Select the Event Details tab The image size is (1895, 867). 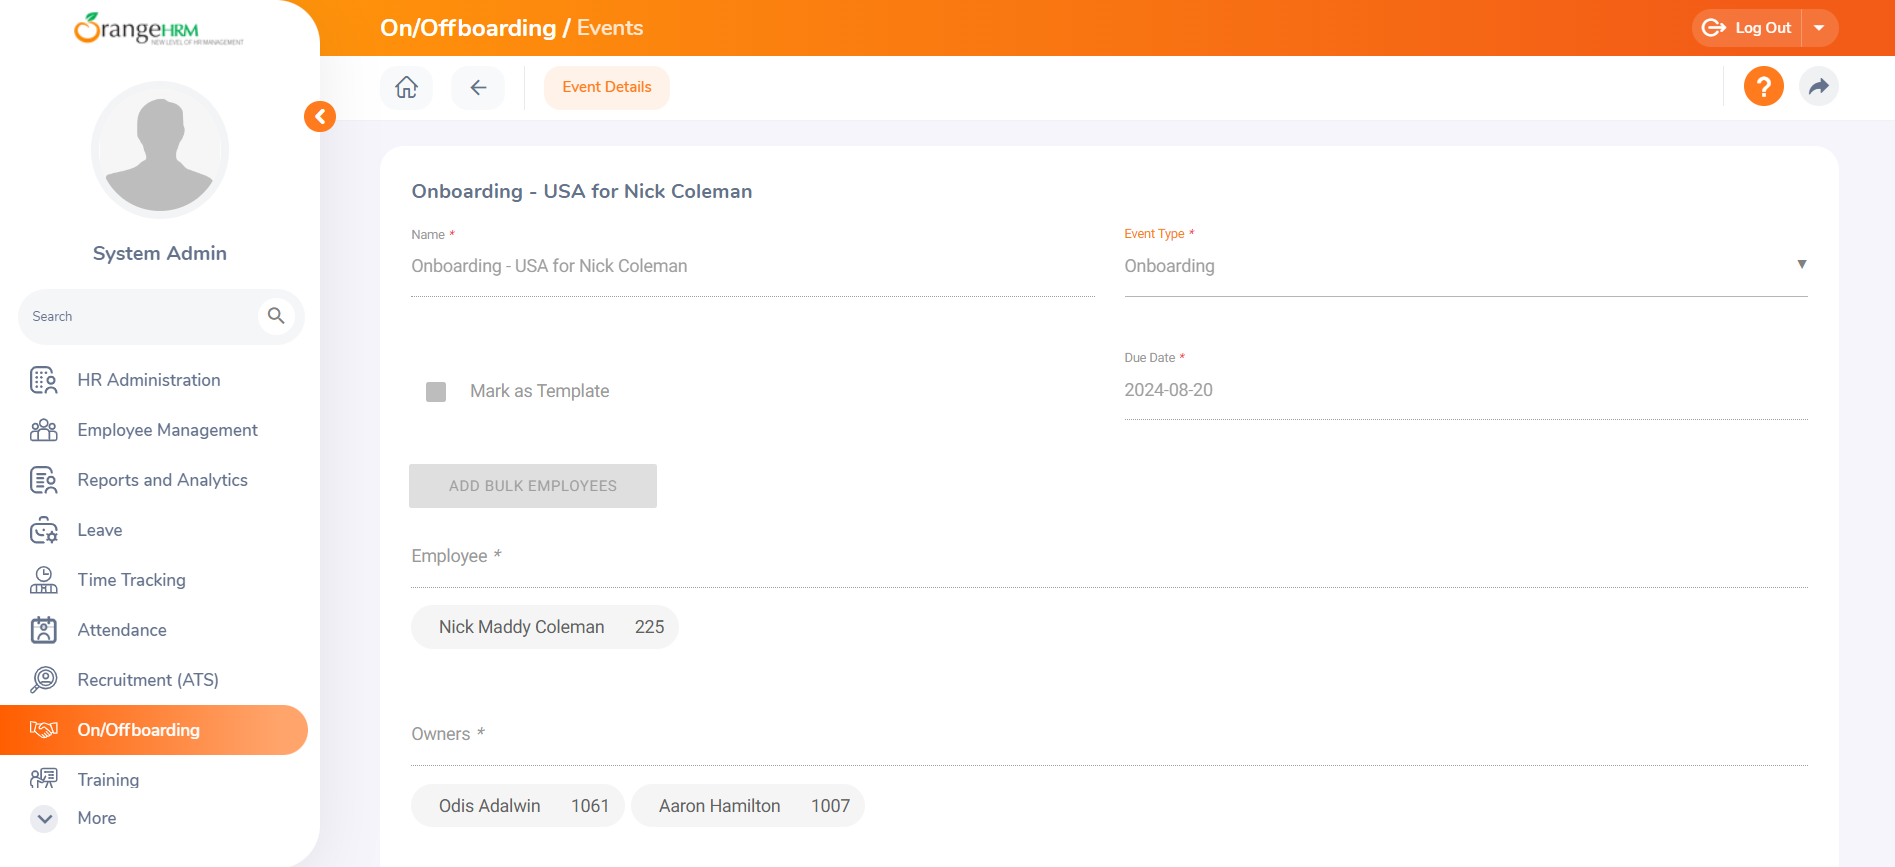tap(606, 87)
